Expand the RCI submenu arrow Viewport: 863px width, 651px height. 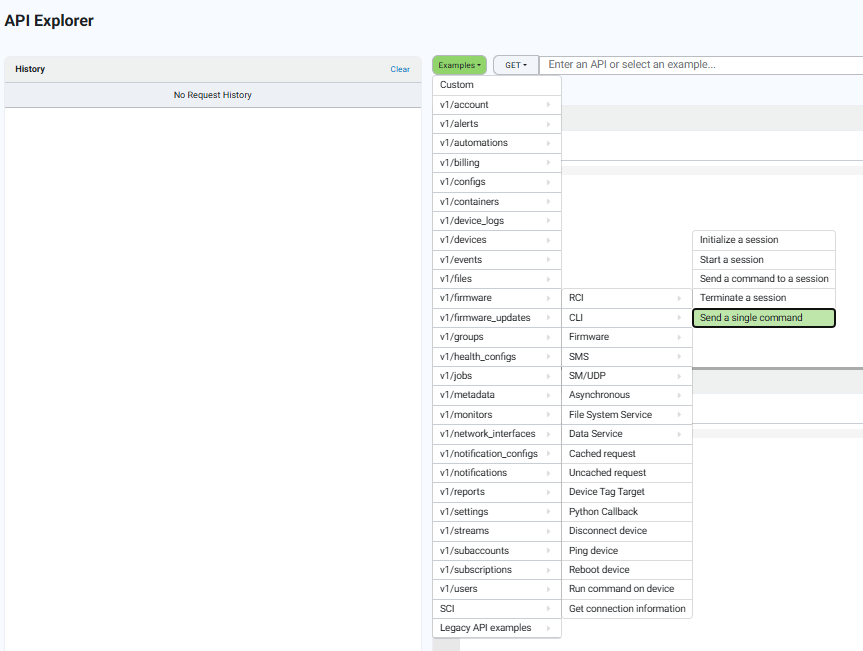pyautogui.click(x=679, y=298)
